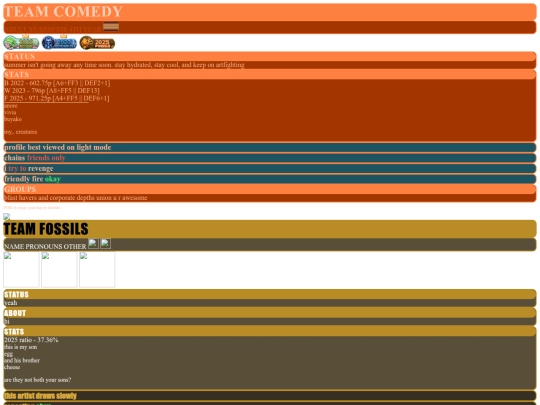This screenshot has width=540, height=405.
Task: Click the 'my.. creatures' text
Action: tap(21, 132)
